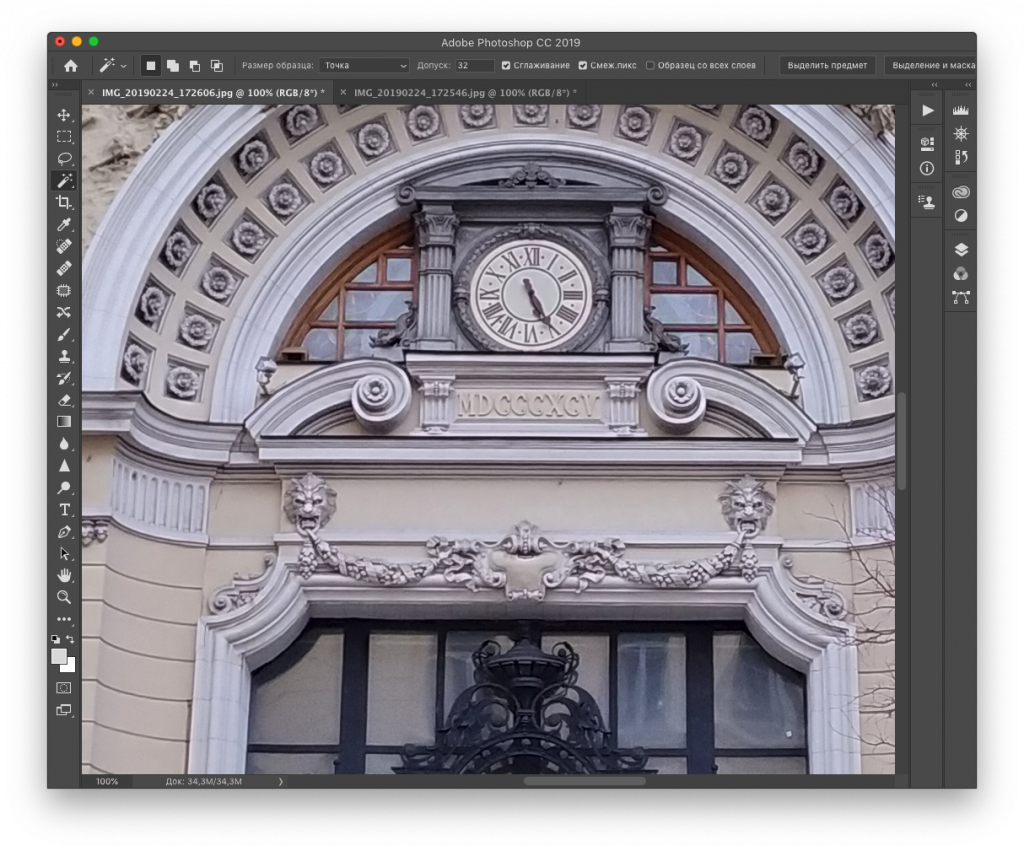Image resolution: width=1024 pixels, height=851 pixels.
Task: Select the Zoom tool
Action: pyautogui.click(x=64, y=597)
